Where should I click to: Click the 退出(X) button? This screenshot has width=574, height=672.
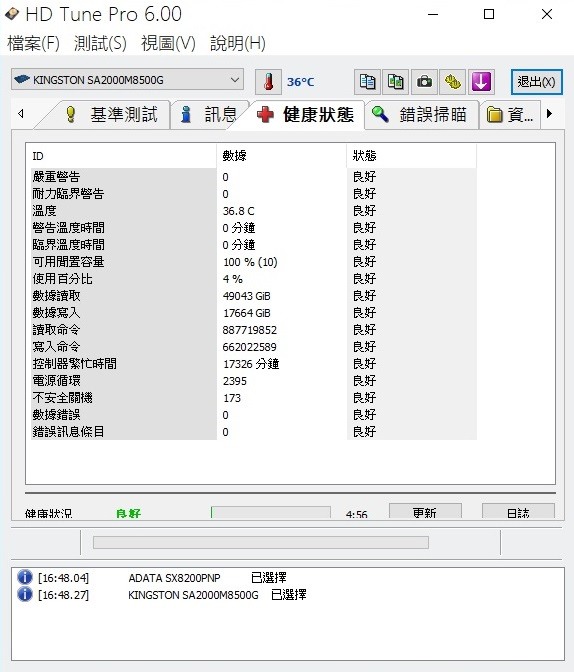coord(536,81)
